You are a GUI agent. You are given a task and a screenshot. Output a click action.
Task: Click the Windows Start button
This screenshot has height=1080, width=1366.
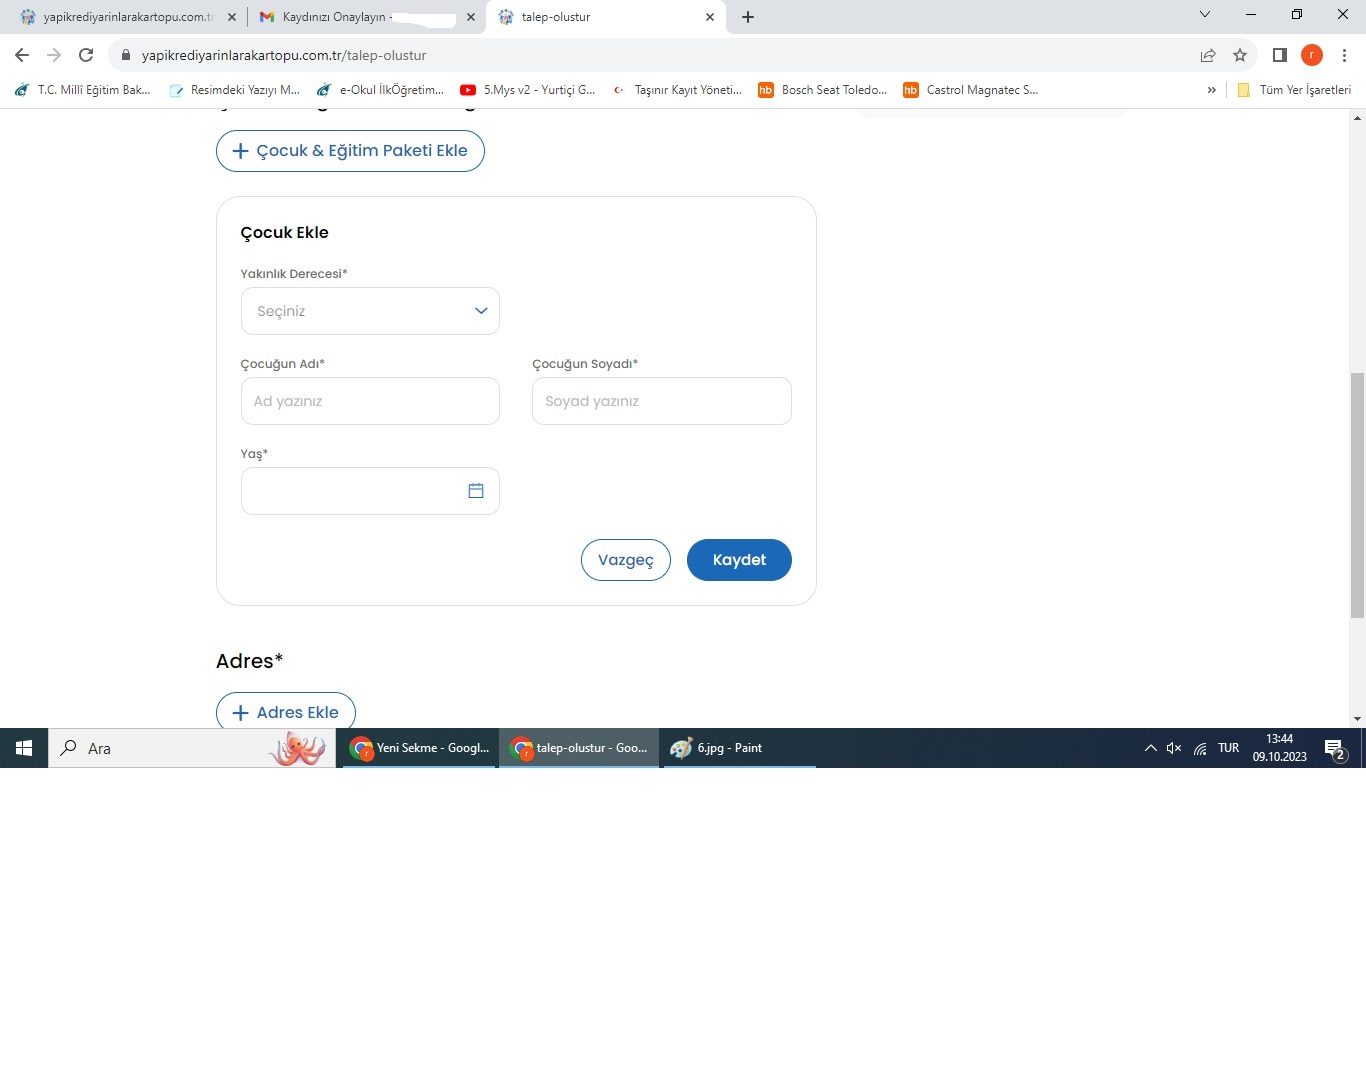(24, 748)
